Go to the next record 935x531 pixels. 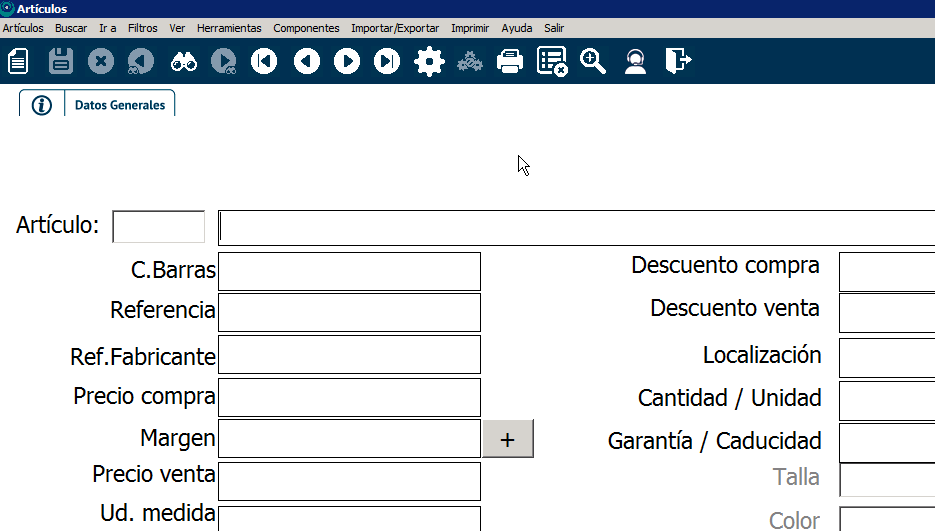click(347, 62)
